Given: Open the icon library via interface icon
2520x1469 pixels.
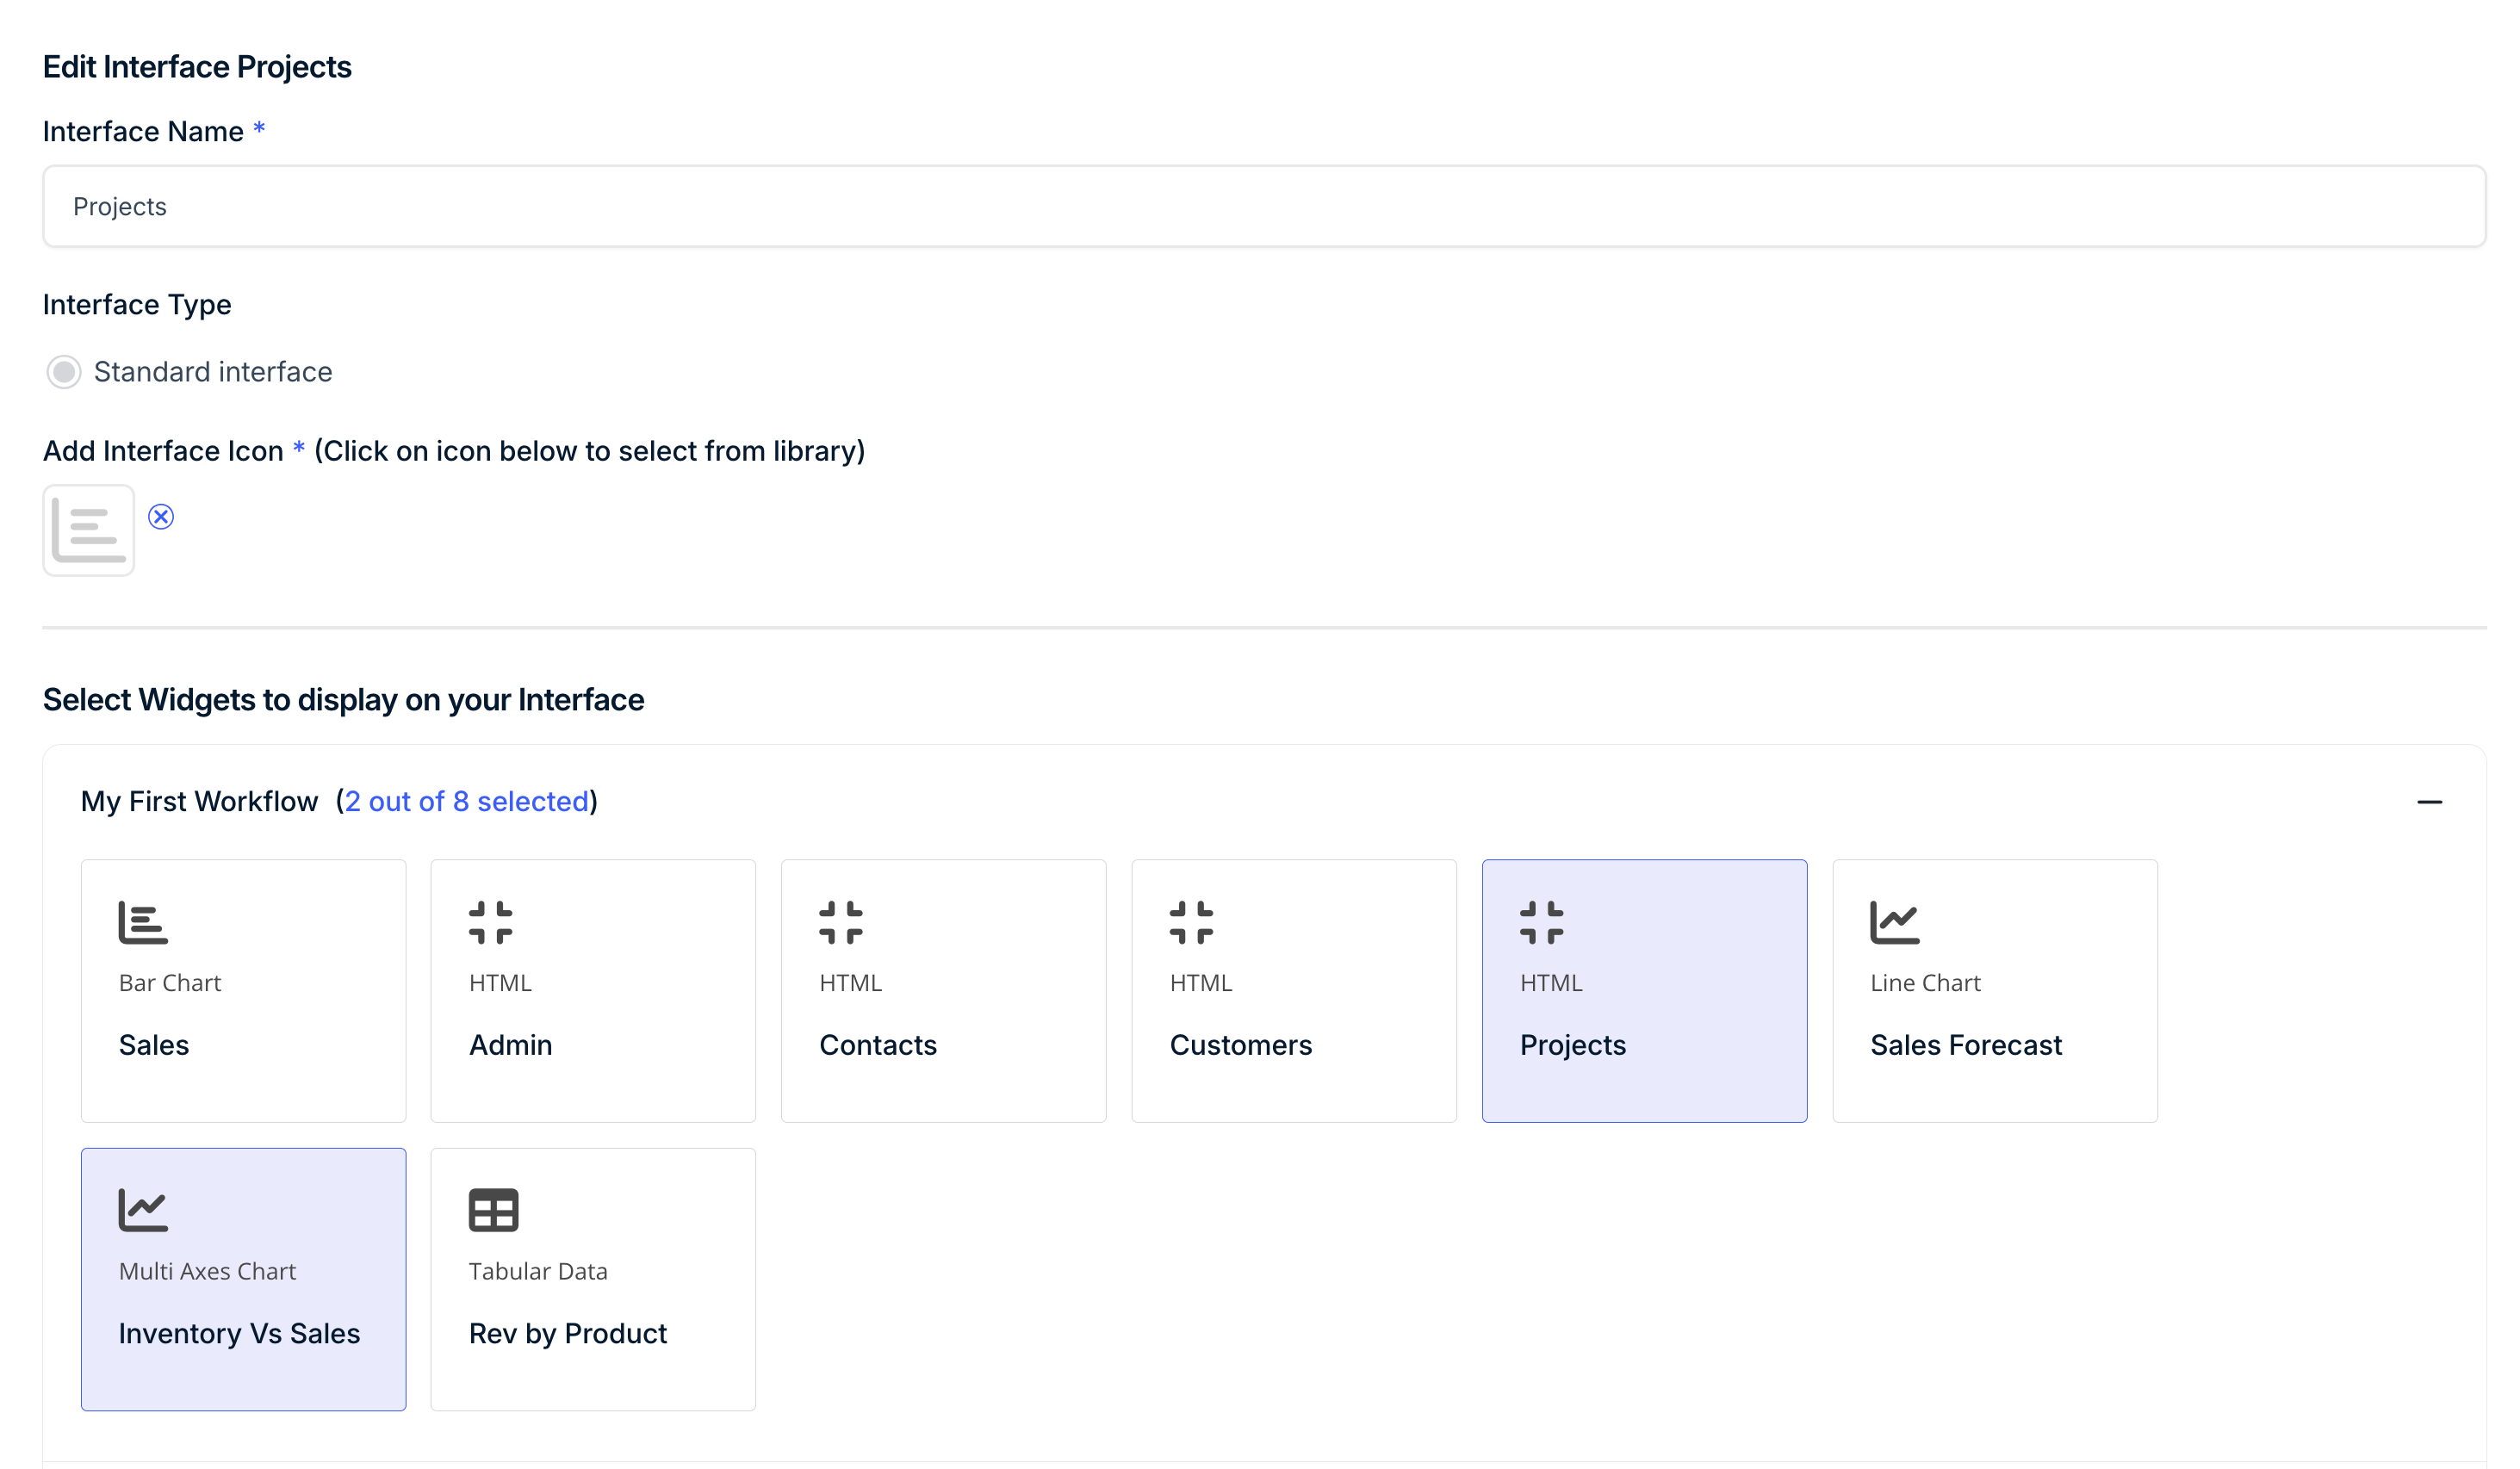Looking at the screenshot, I should [89, 530].
